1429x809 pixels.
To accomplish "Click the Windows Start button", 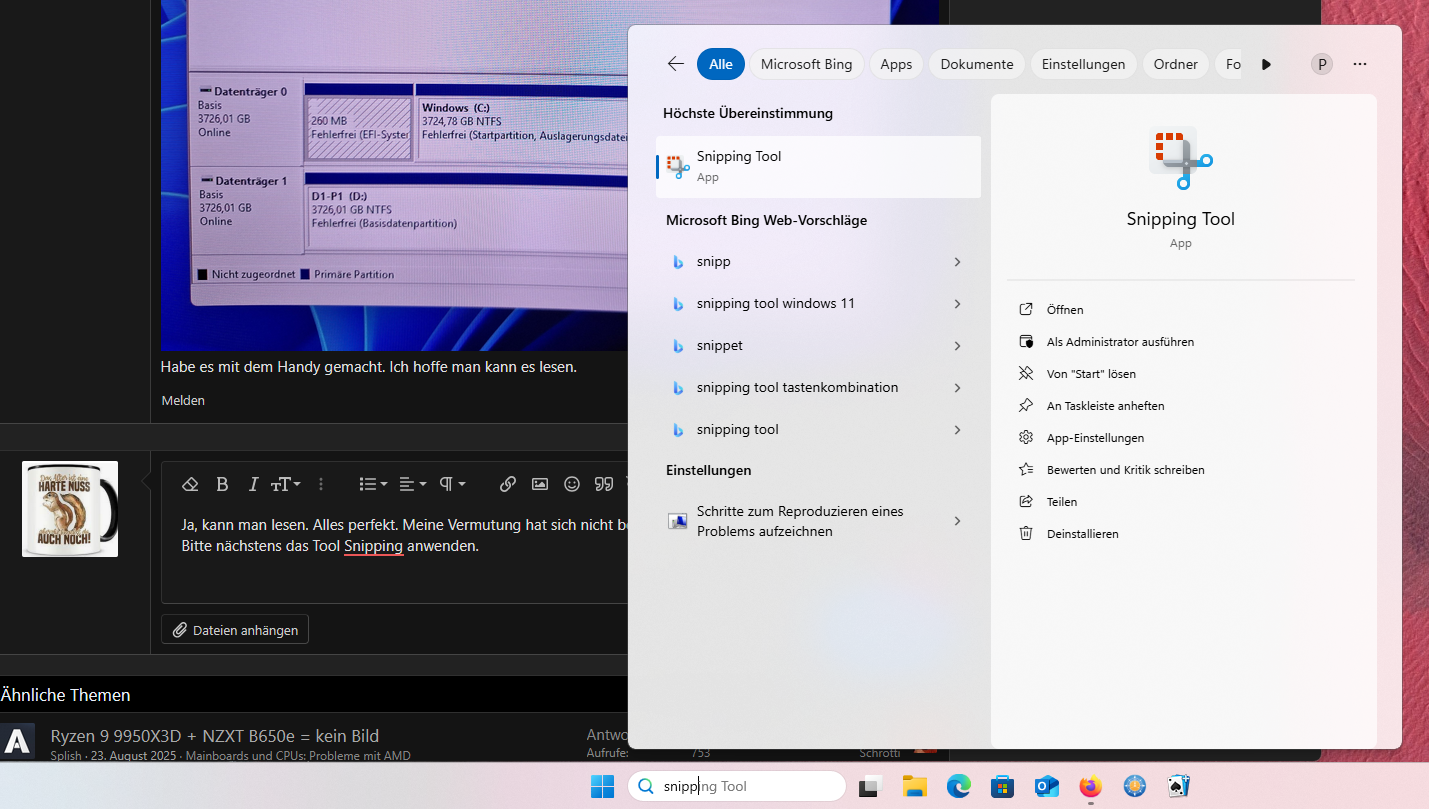I will (x=602, y=787).
